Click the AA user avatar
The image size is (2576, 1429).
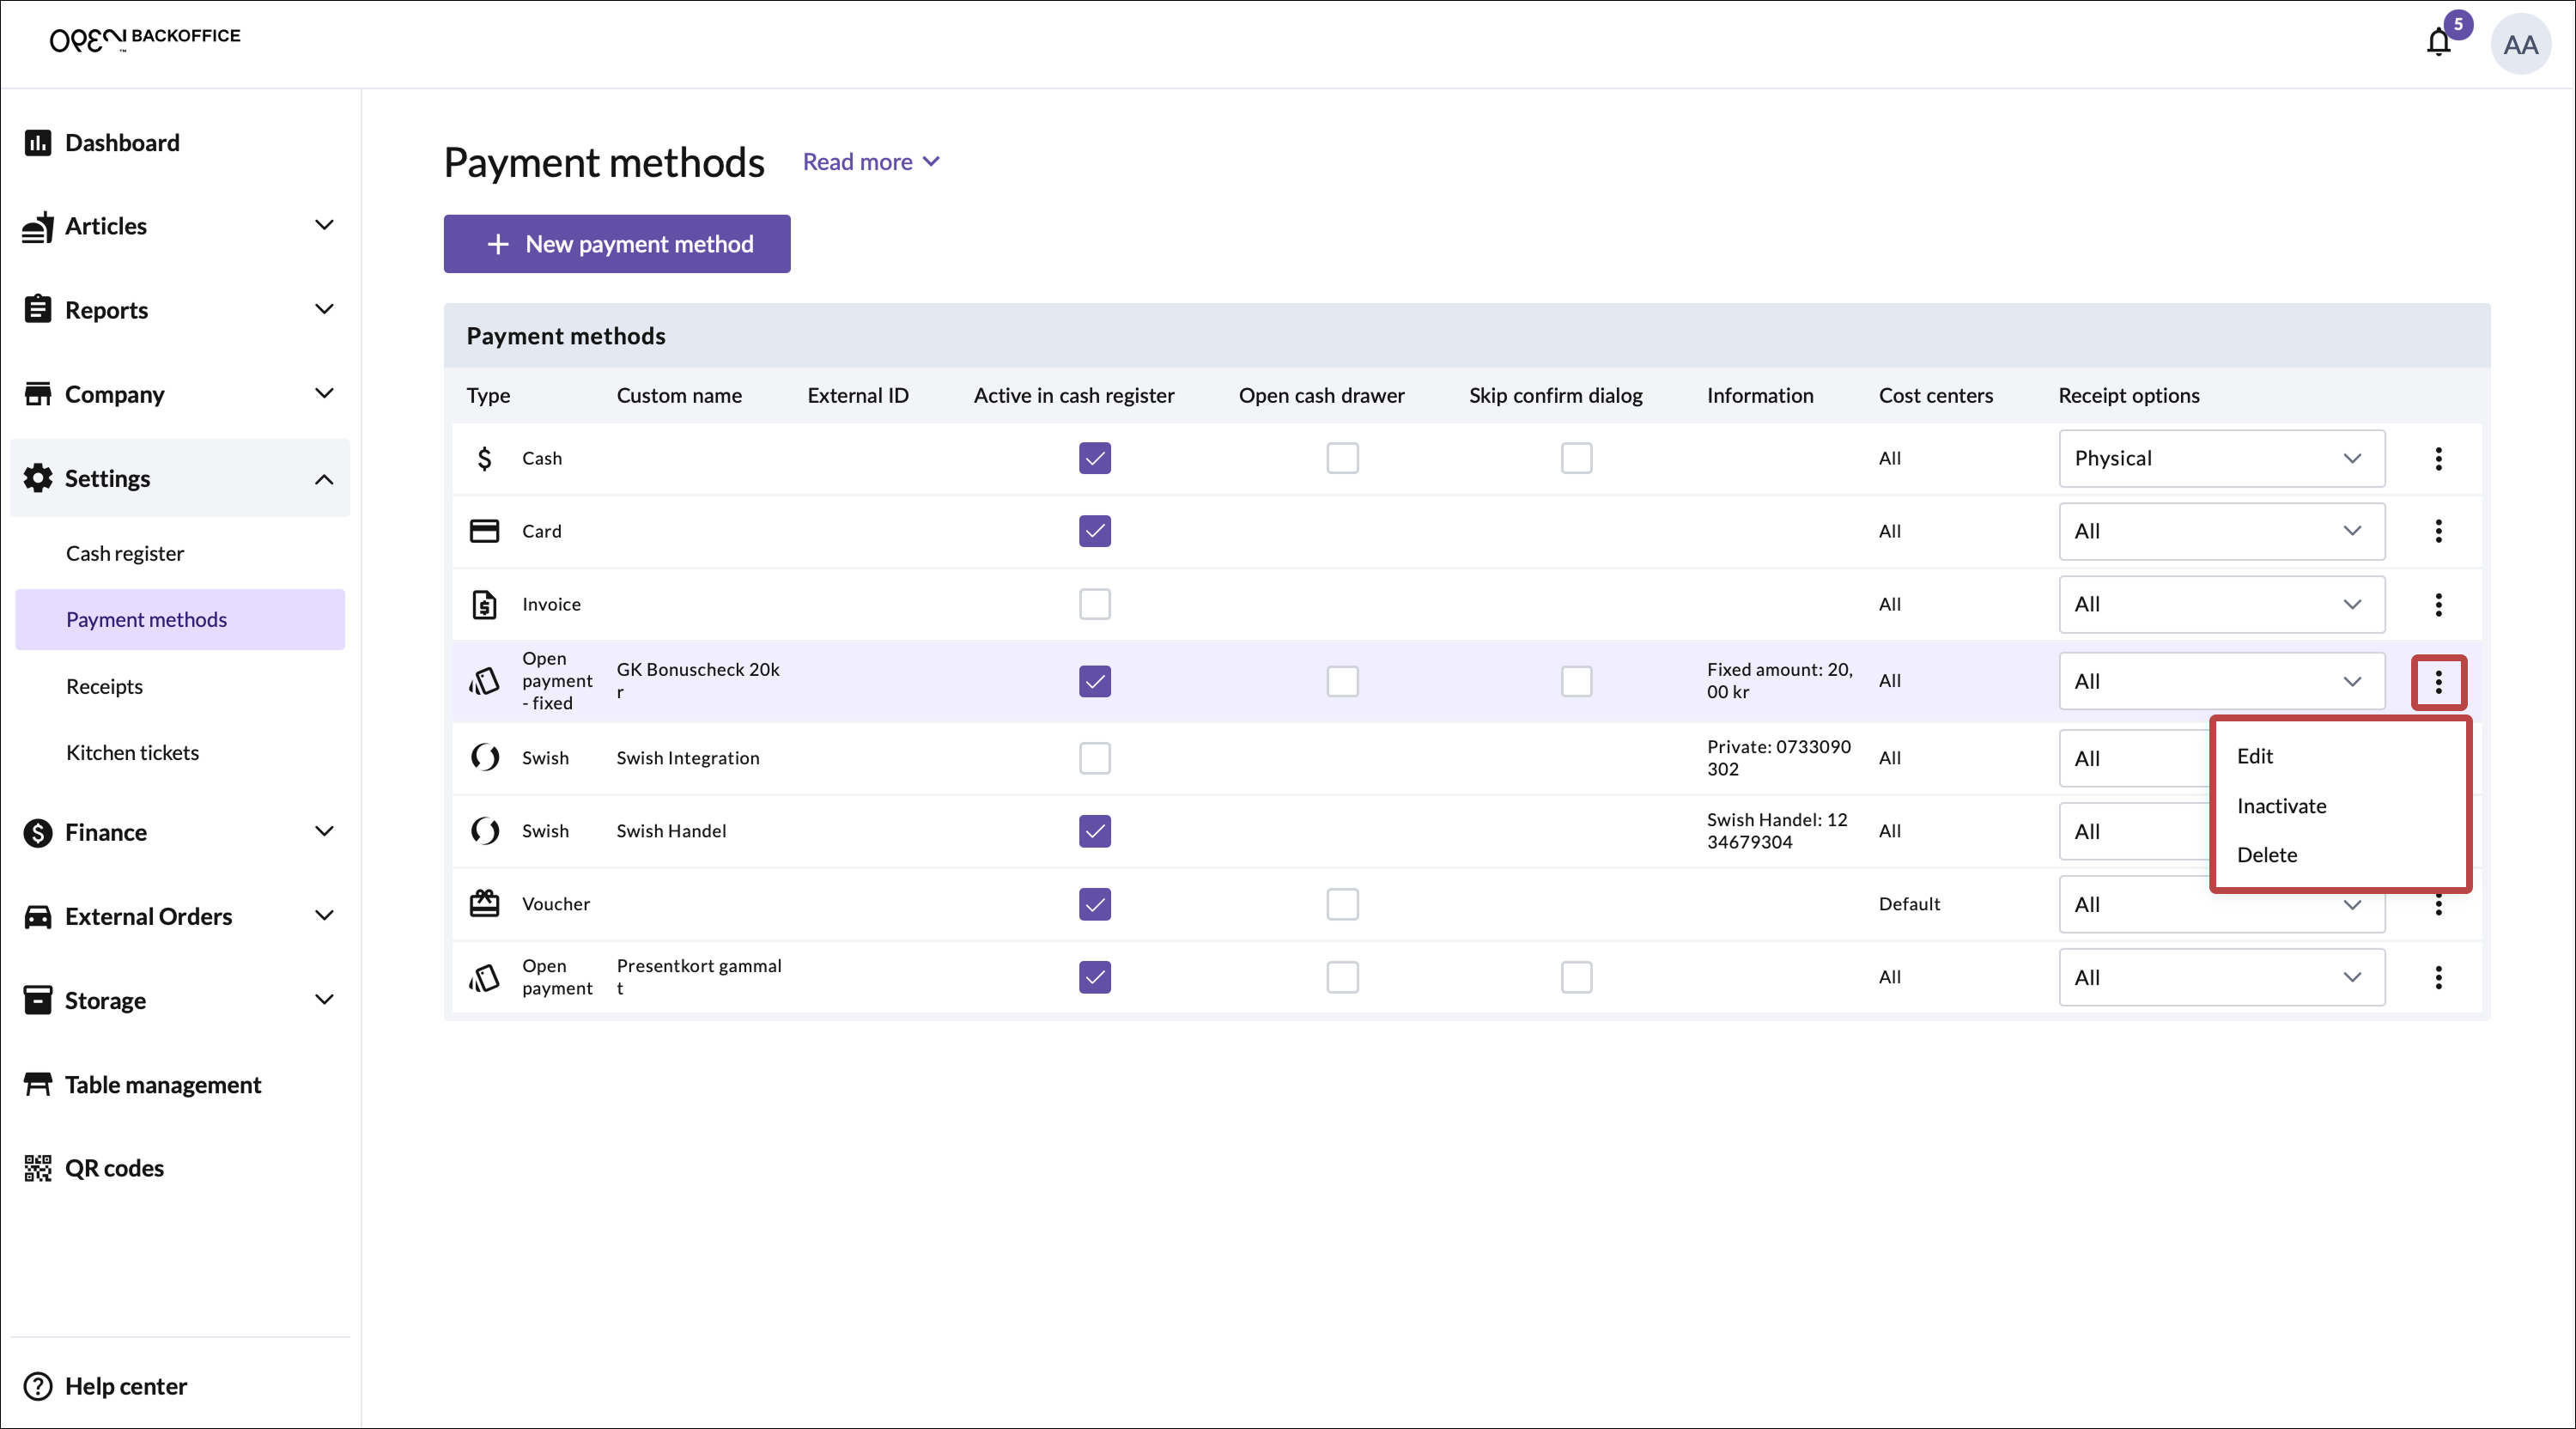[x=2519, y=45]
